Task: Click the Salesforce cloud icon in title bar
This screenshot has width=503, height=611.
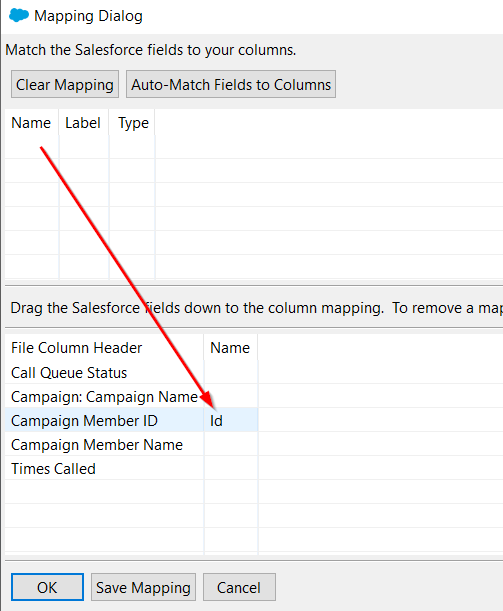Action: (x=19, y=16)
